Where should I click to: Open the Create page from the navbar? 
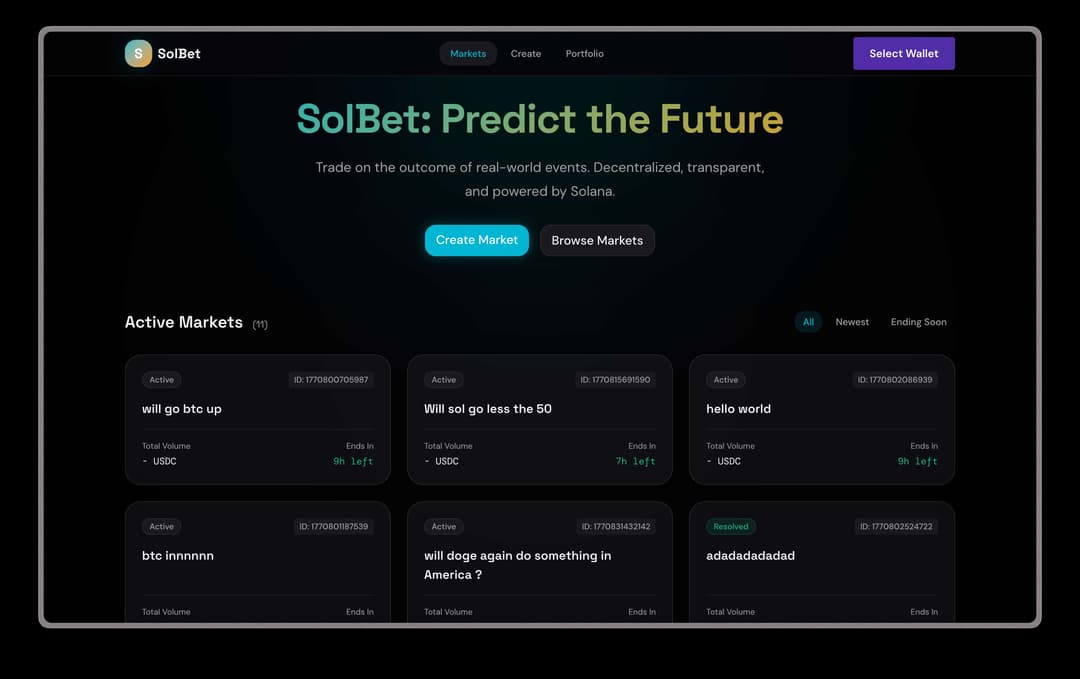526,53
